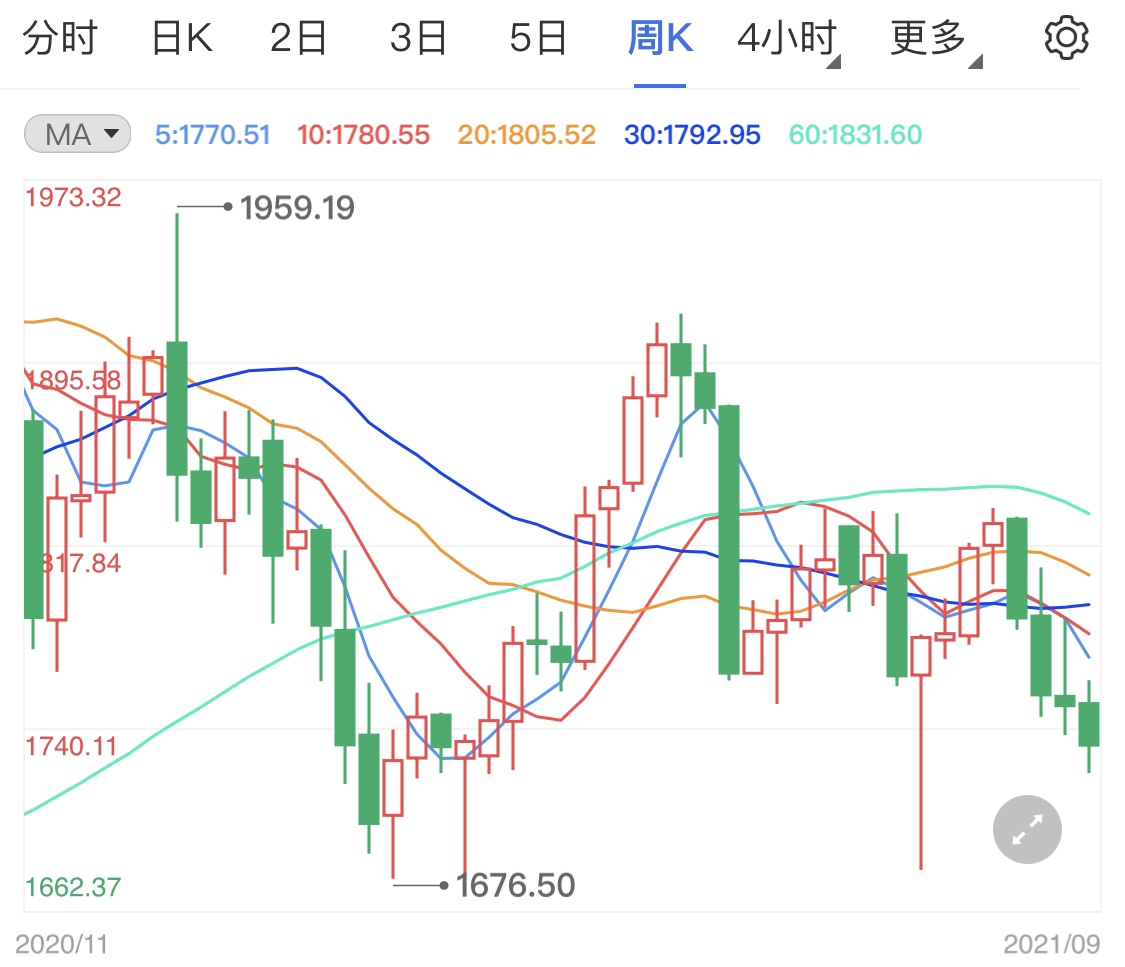Click the MA60 value 60:1831.60
The height and width of the screenshot is (967, 1125).
pyautogui.click(x=855, y=135)
